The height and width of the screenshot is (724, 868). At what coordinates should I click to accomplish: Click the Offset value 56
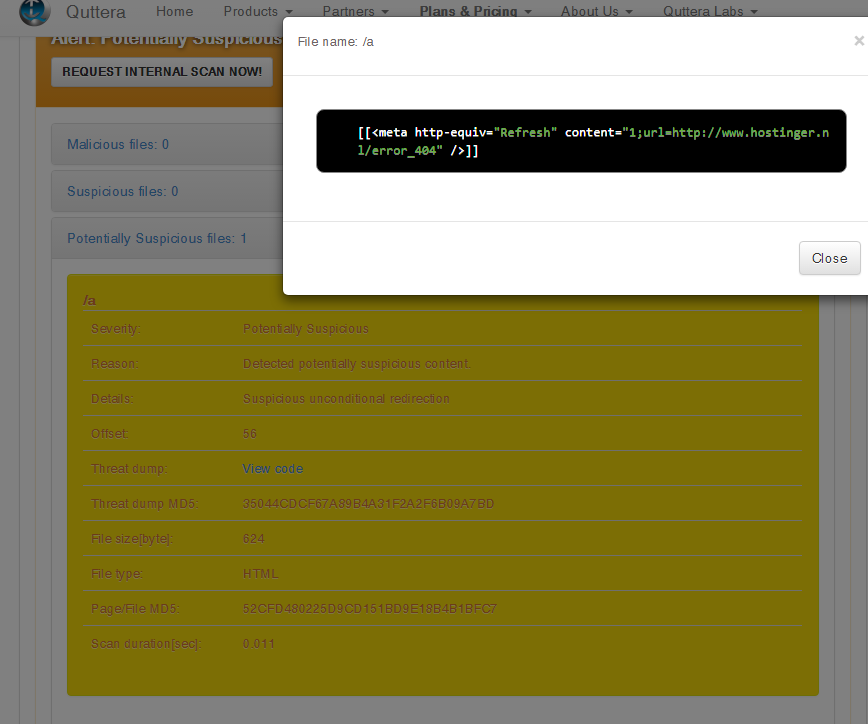250,434
